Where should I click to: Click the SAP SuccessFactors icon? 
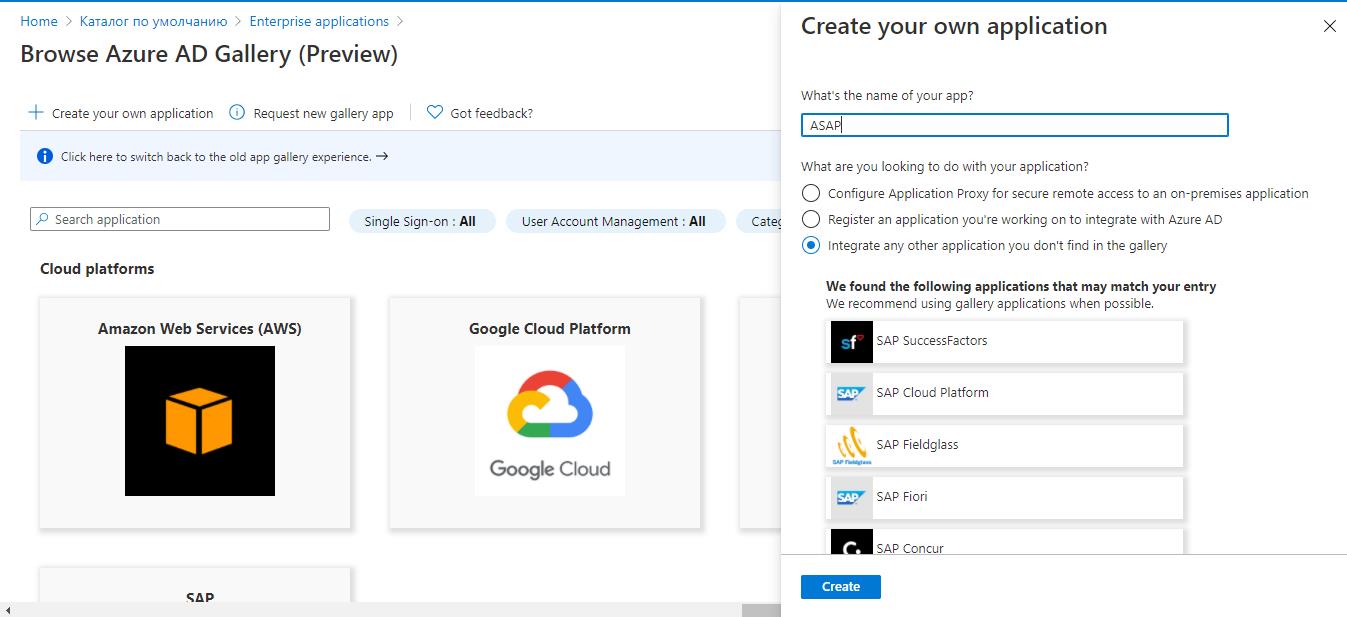click(x=851, y=342)
